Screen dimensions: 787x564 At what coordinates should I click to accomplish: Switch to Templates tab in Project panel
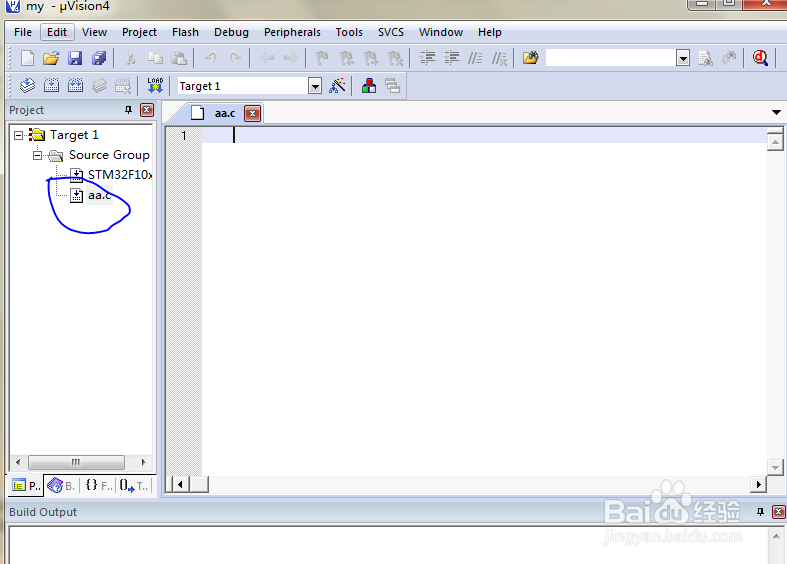(134, 485)
